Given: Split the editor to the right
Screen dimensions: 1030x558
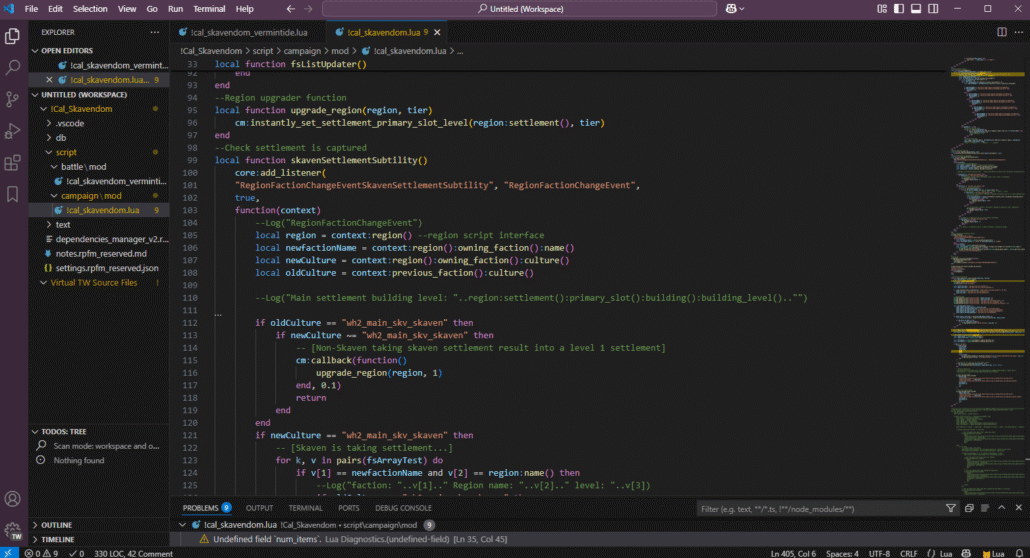Looking at the screenshot, I should (x=1002, y=32).
